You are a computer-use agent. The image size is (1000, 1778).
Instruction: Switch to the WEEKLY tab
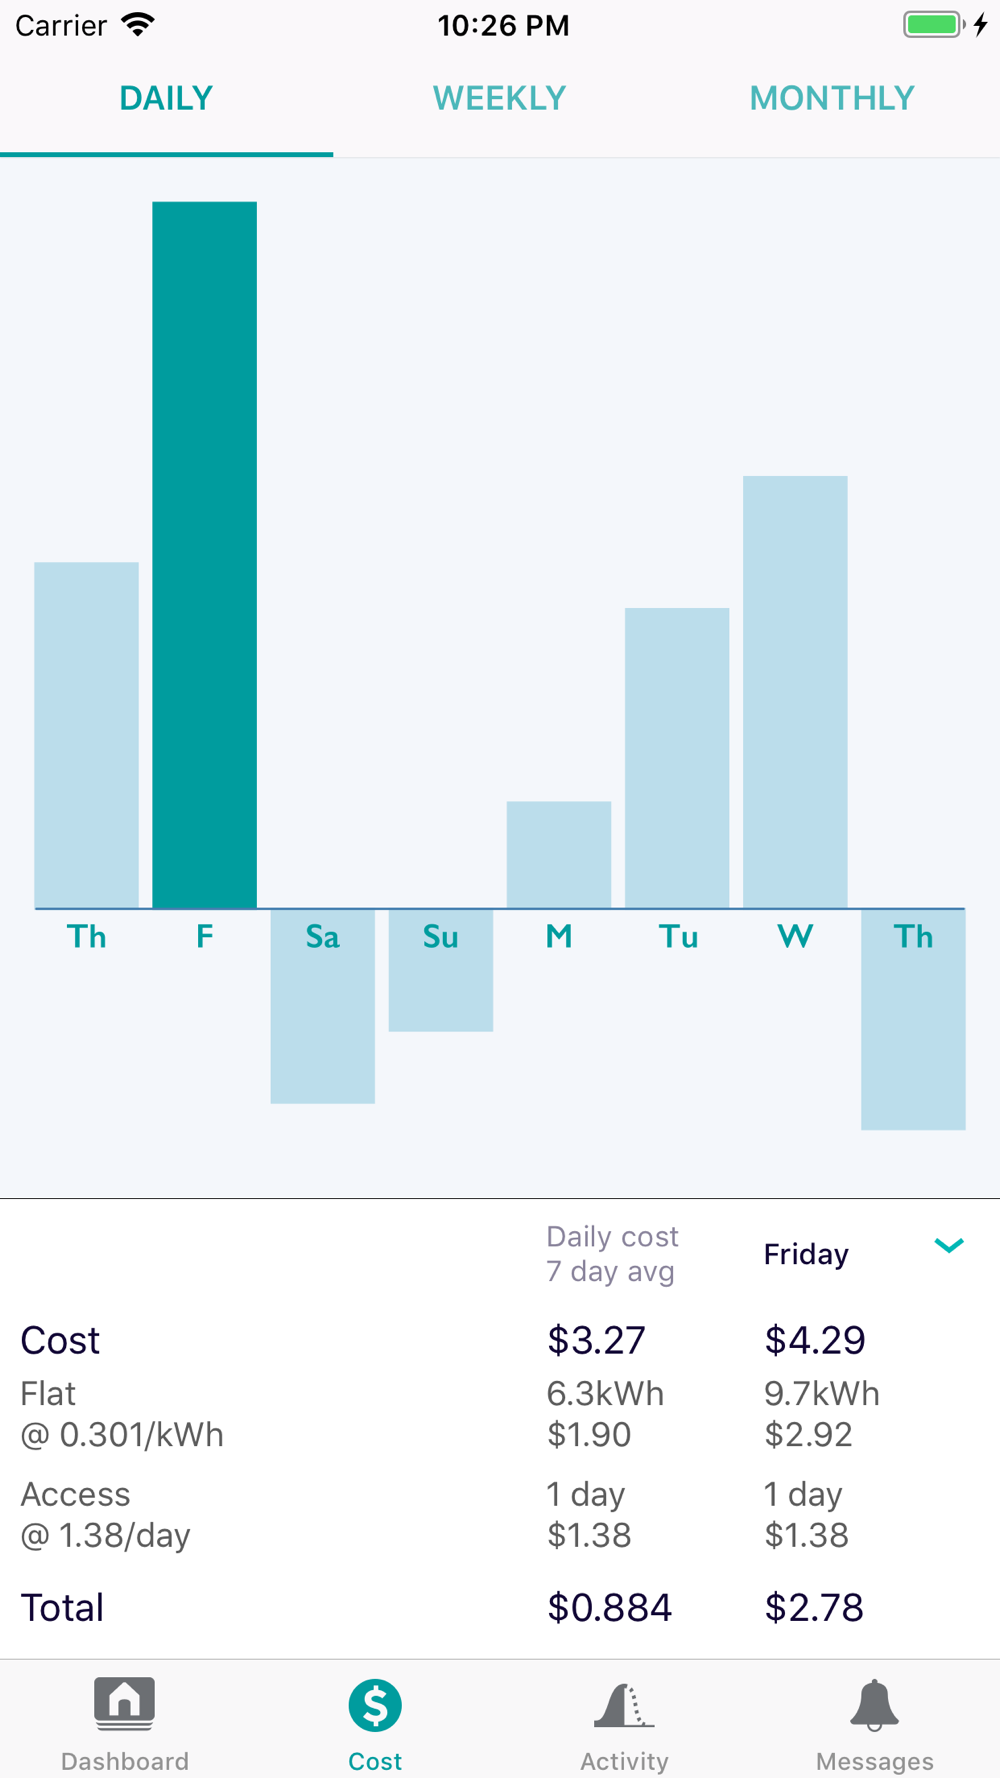click(499, 98)
